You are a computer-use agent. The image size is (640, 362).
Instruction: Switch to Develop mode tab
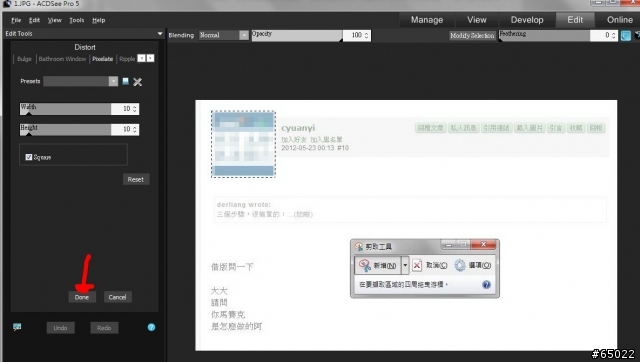(x=527, y=20)
